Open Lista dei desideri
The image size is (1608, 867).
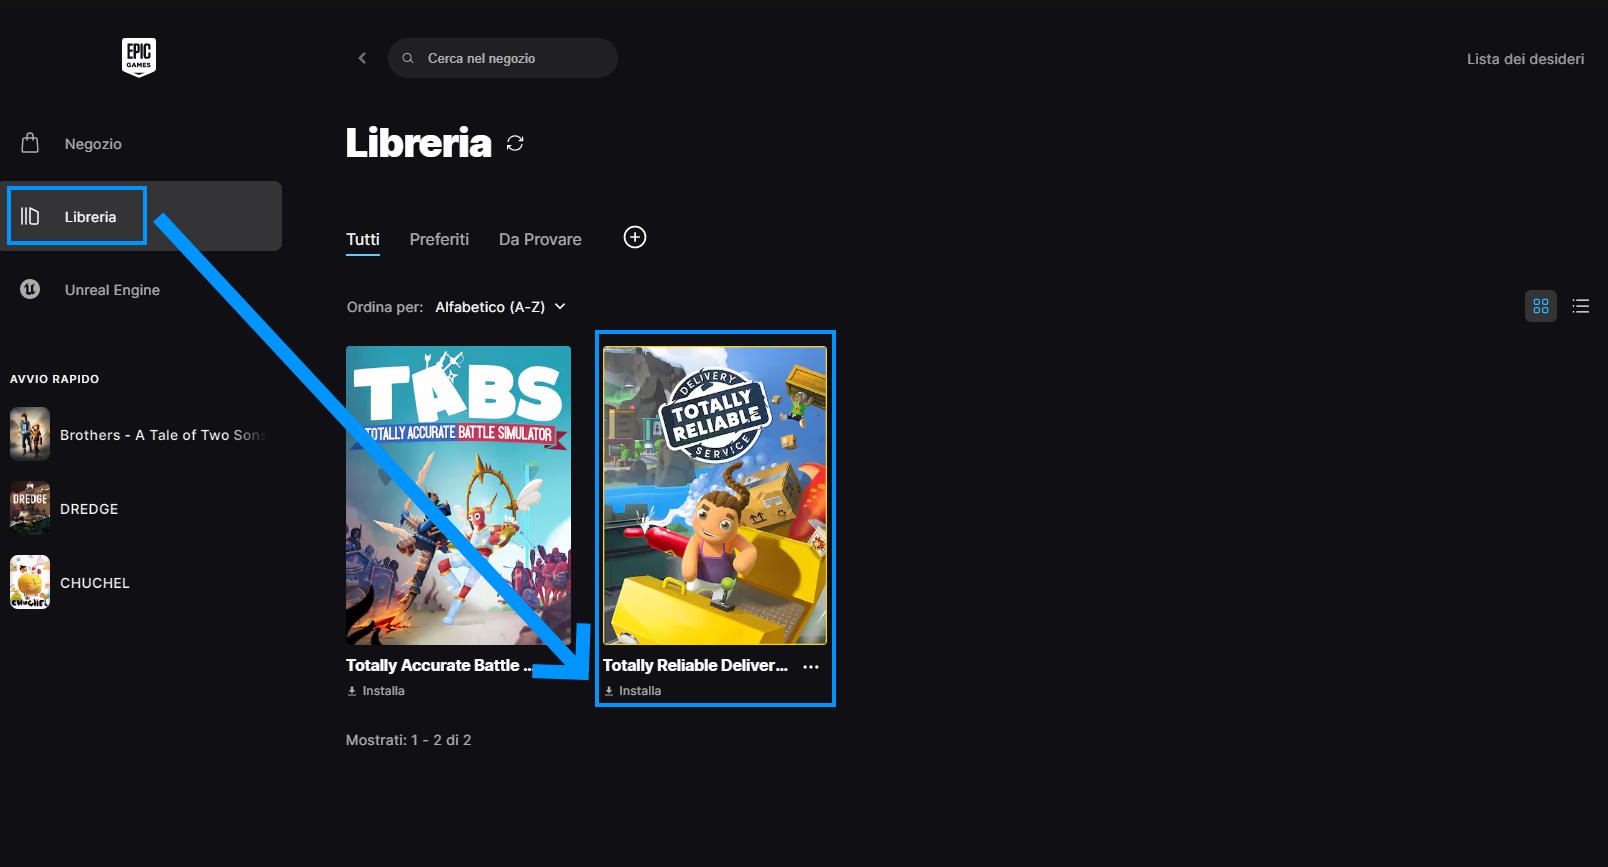1525,59
